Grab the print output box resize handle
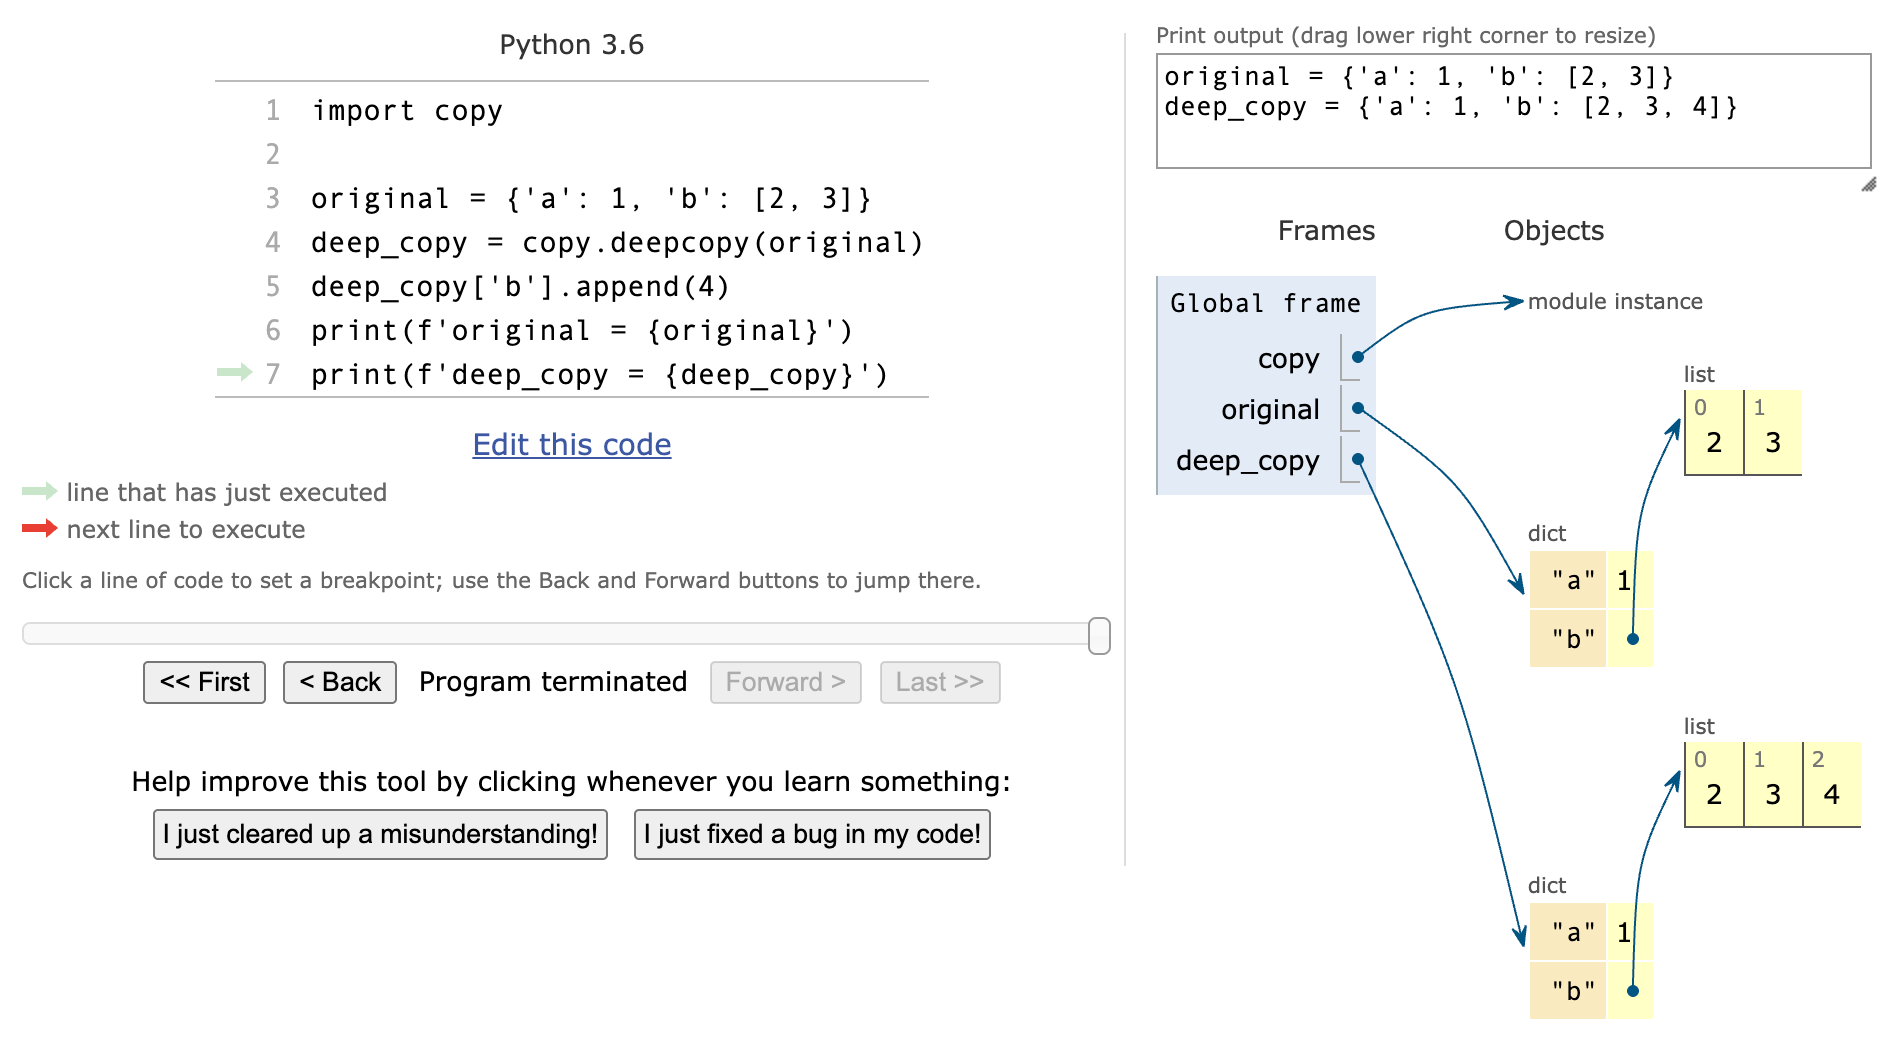 (x=1868, y=184)
